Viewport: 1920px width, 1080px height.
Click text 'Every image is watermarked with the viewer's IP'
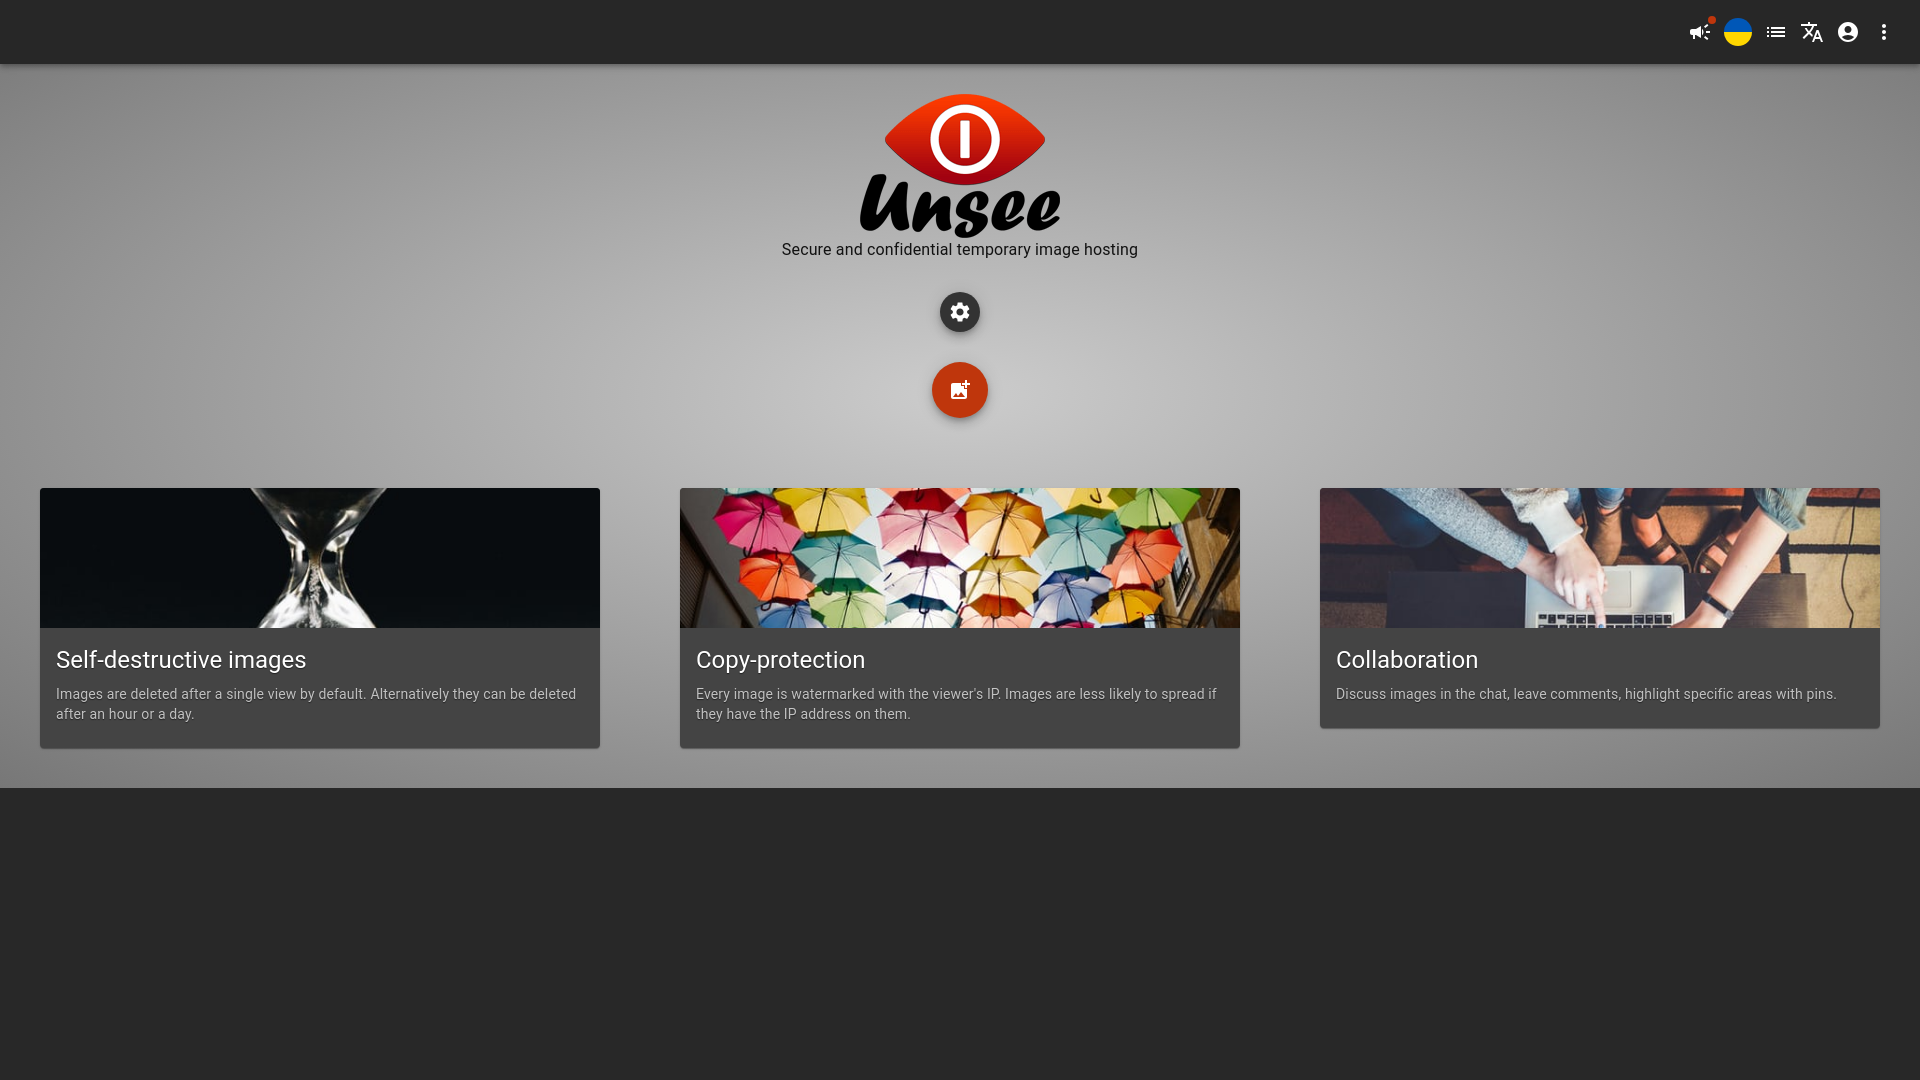[x=848, y=694]
